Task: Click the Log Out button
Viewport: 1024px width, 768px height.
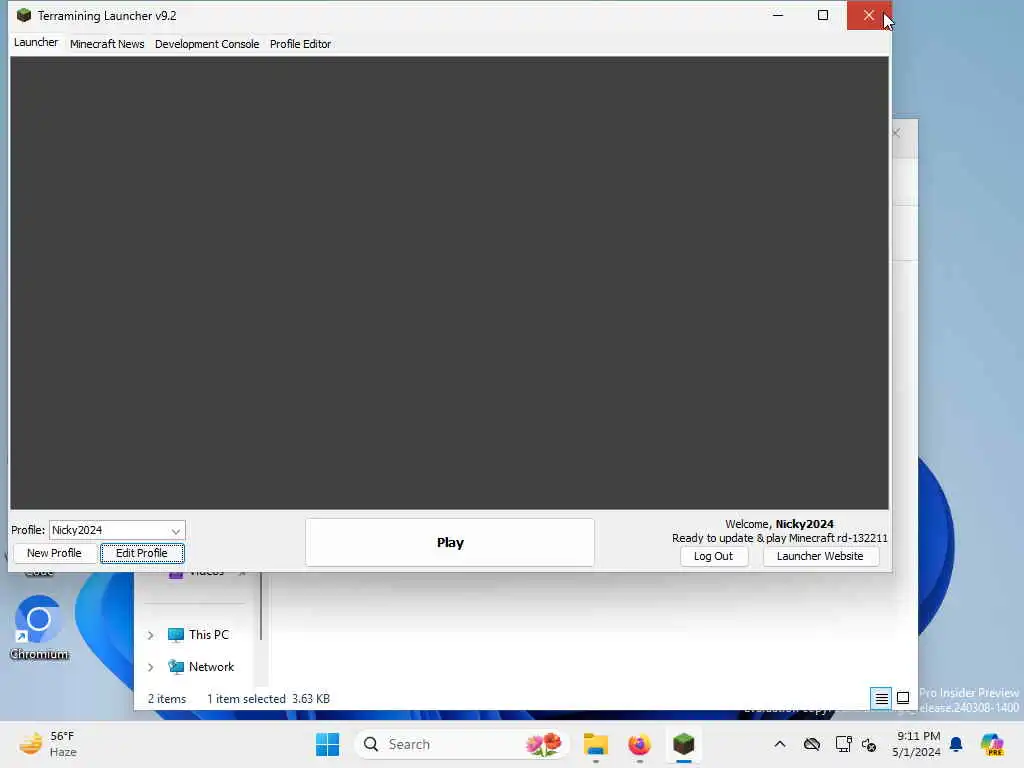Action: tap(713, 556)
